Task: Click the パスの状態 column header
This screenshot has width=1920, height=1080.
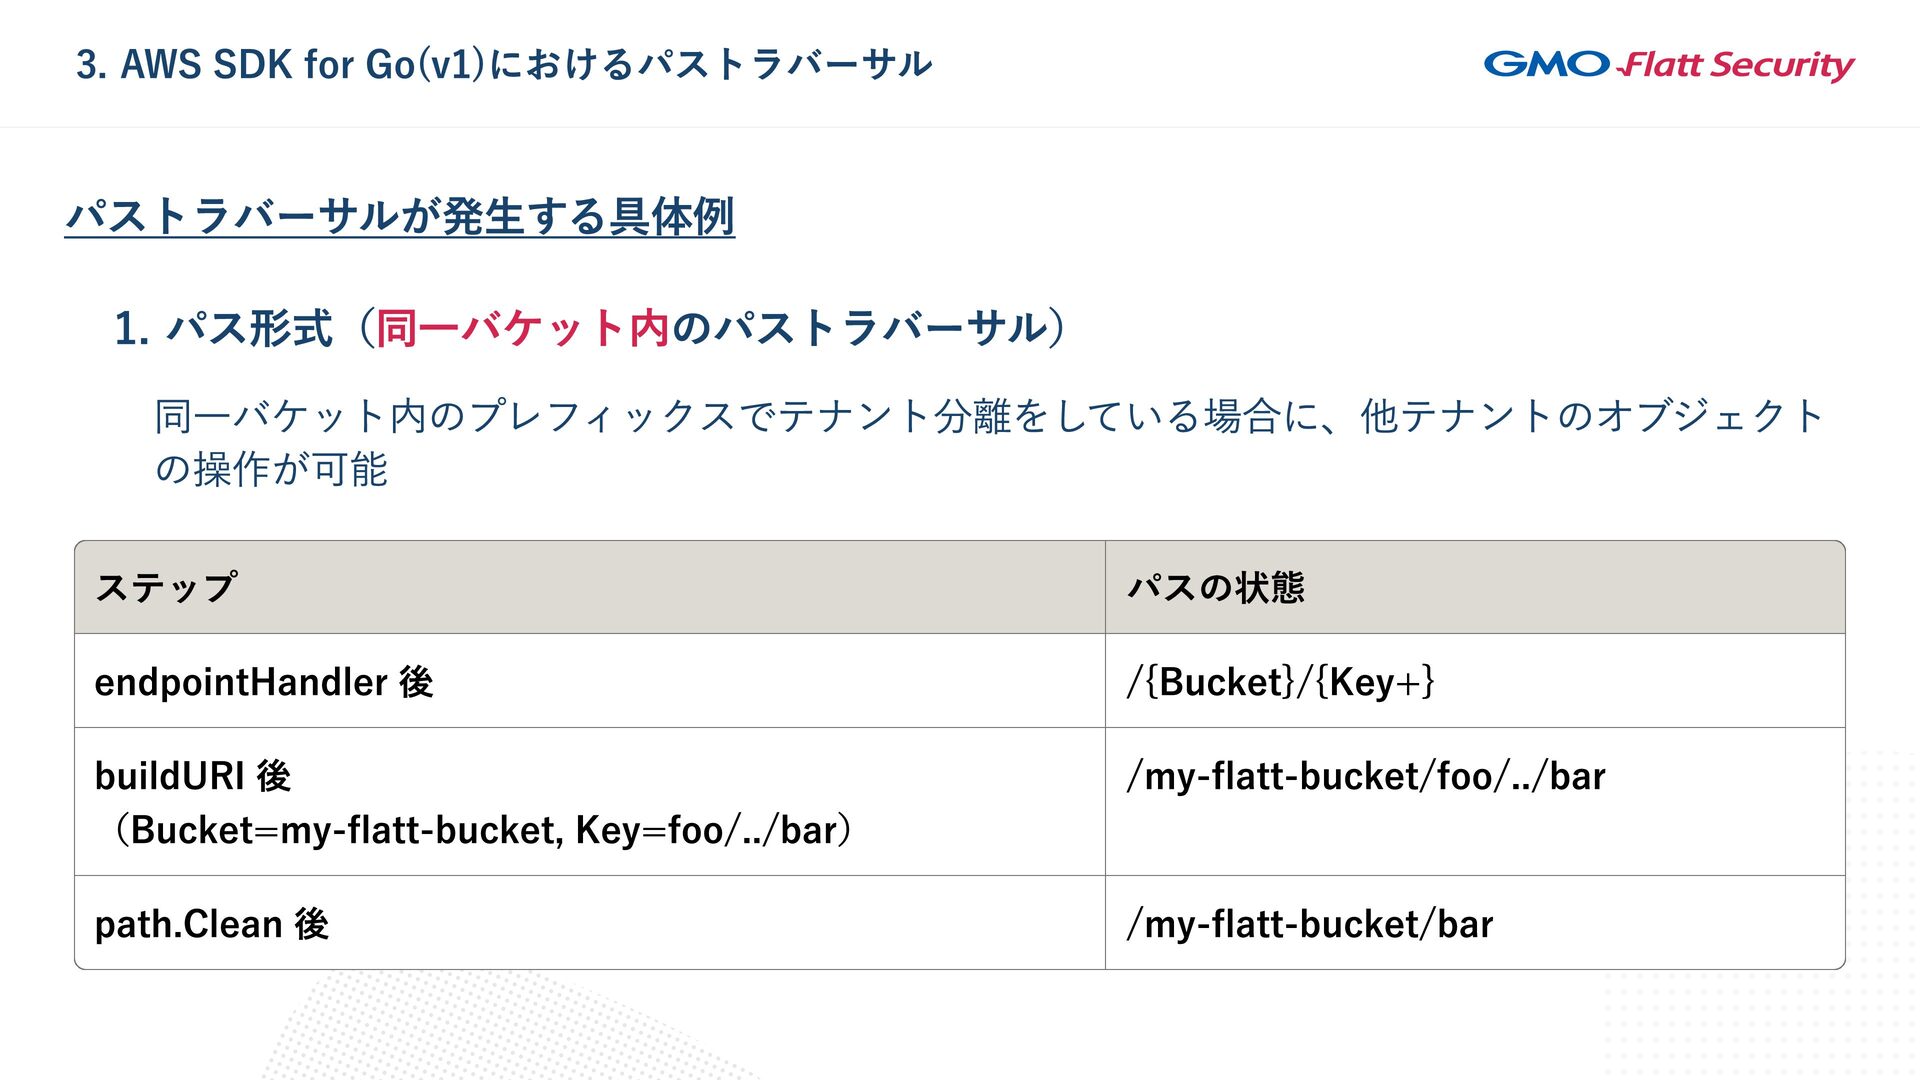Action: [x=1215, y=588]
